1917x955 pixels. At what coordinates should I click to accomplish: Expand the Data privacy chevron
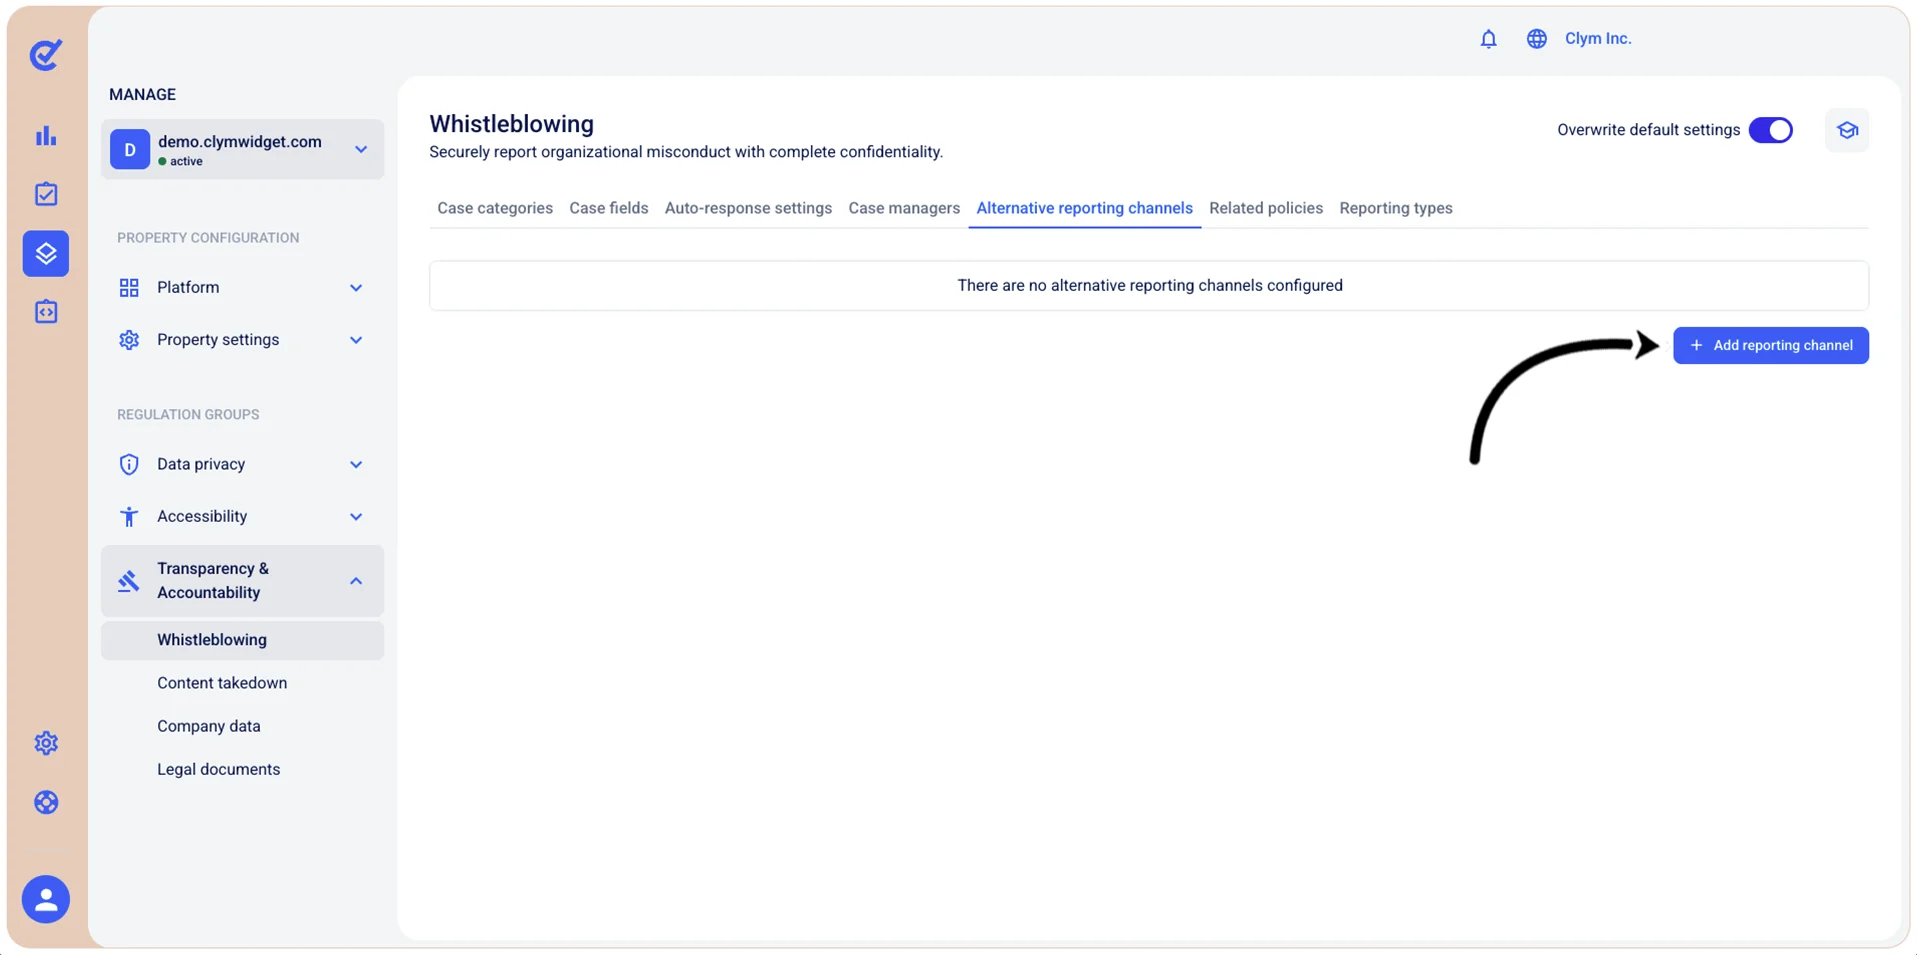click(356, 464)
